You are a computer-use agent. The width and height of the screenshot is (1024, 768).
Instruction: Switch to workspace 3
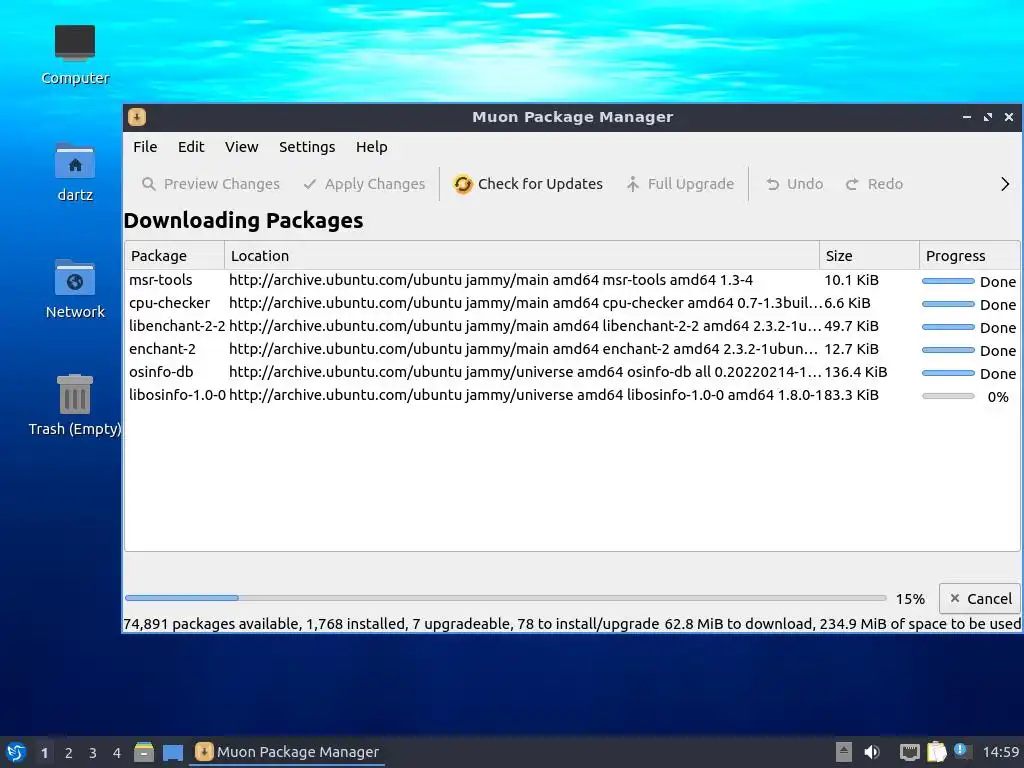pyautogui.click(x=93, y=753)
